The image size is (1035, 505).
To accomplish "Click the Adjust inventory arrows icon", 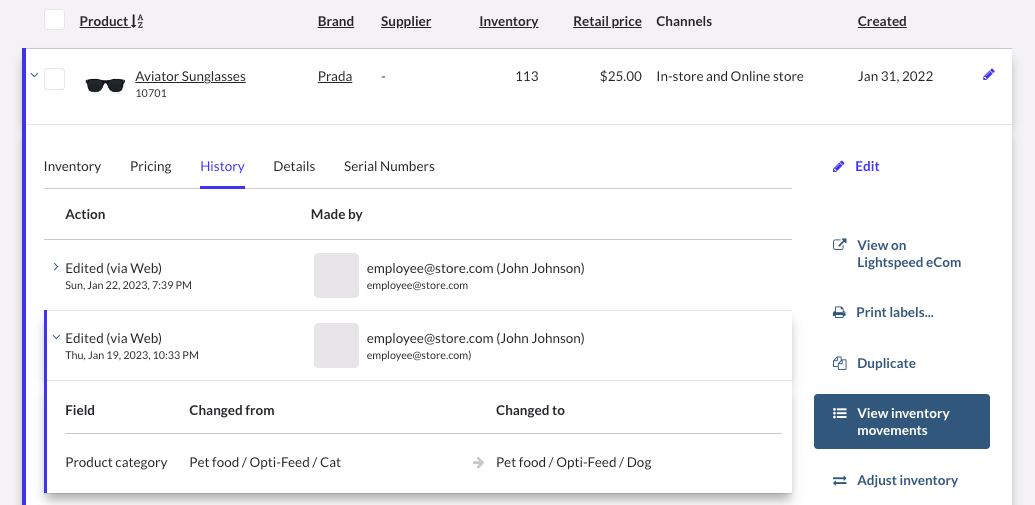I will [x=840, y=481].
